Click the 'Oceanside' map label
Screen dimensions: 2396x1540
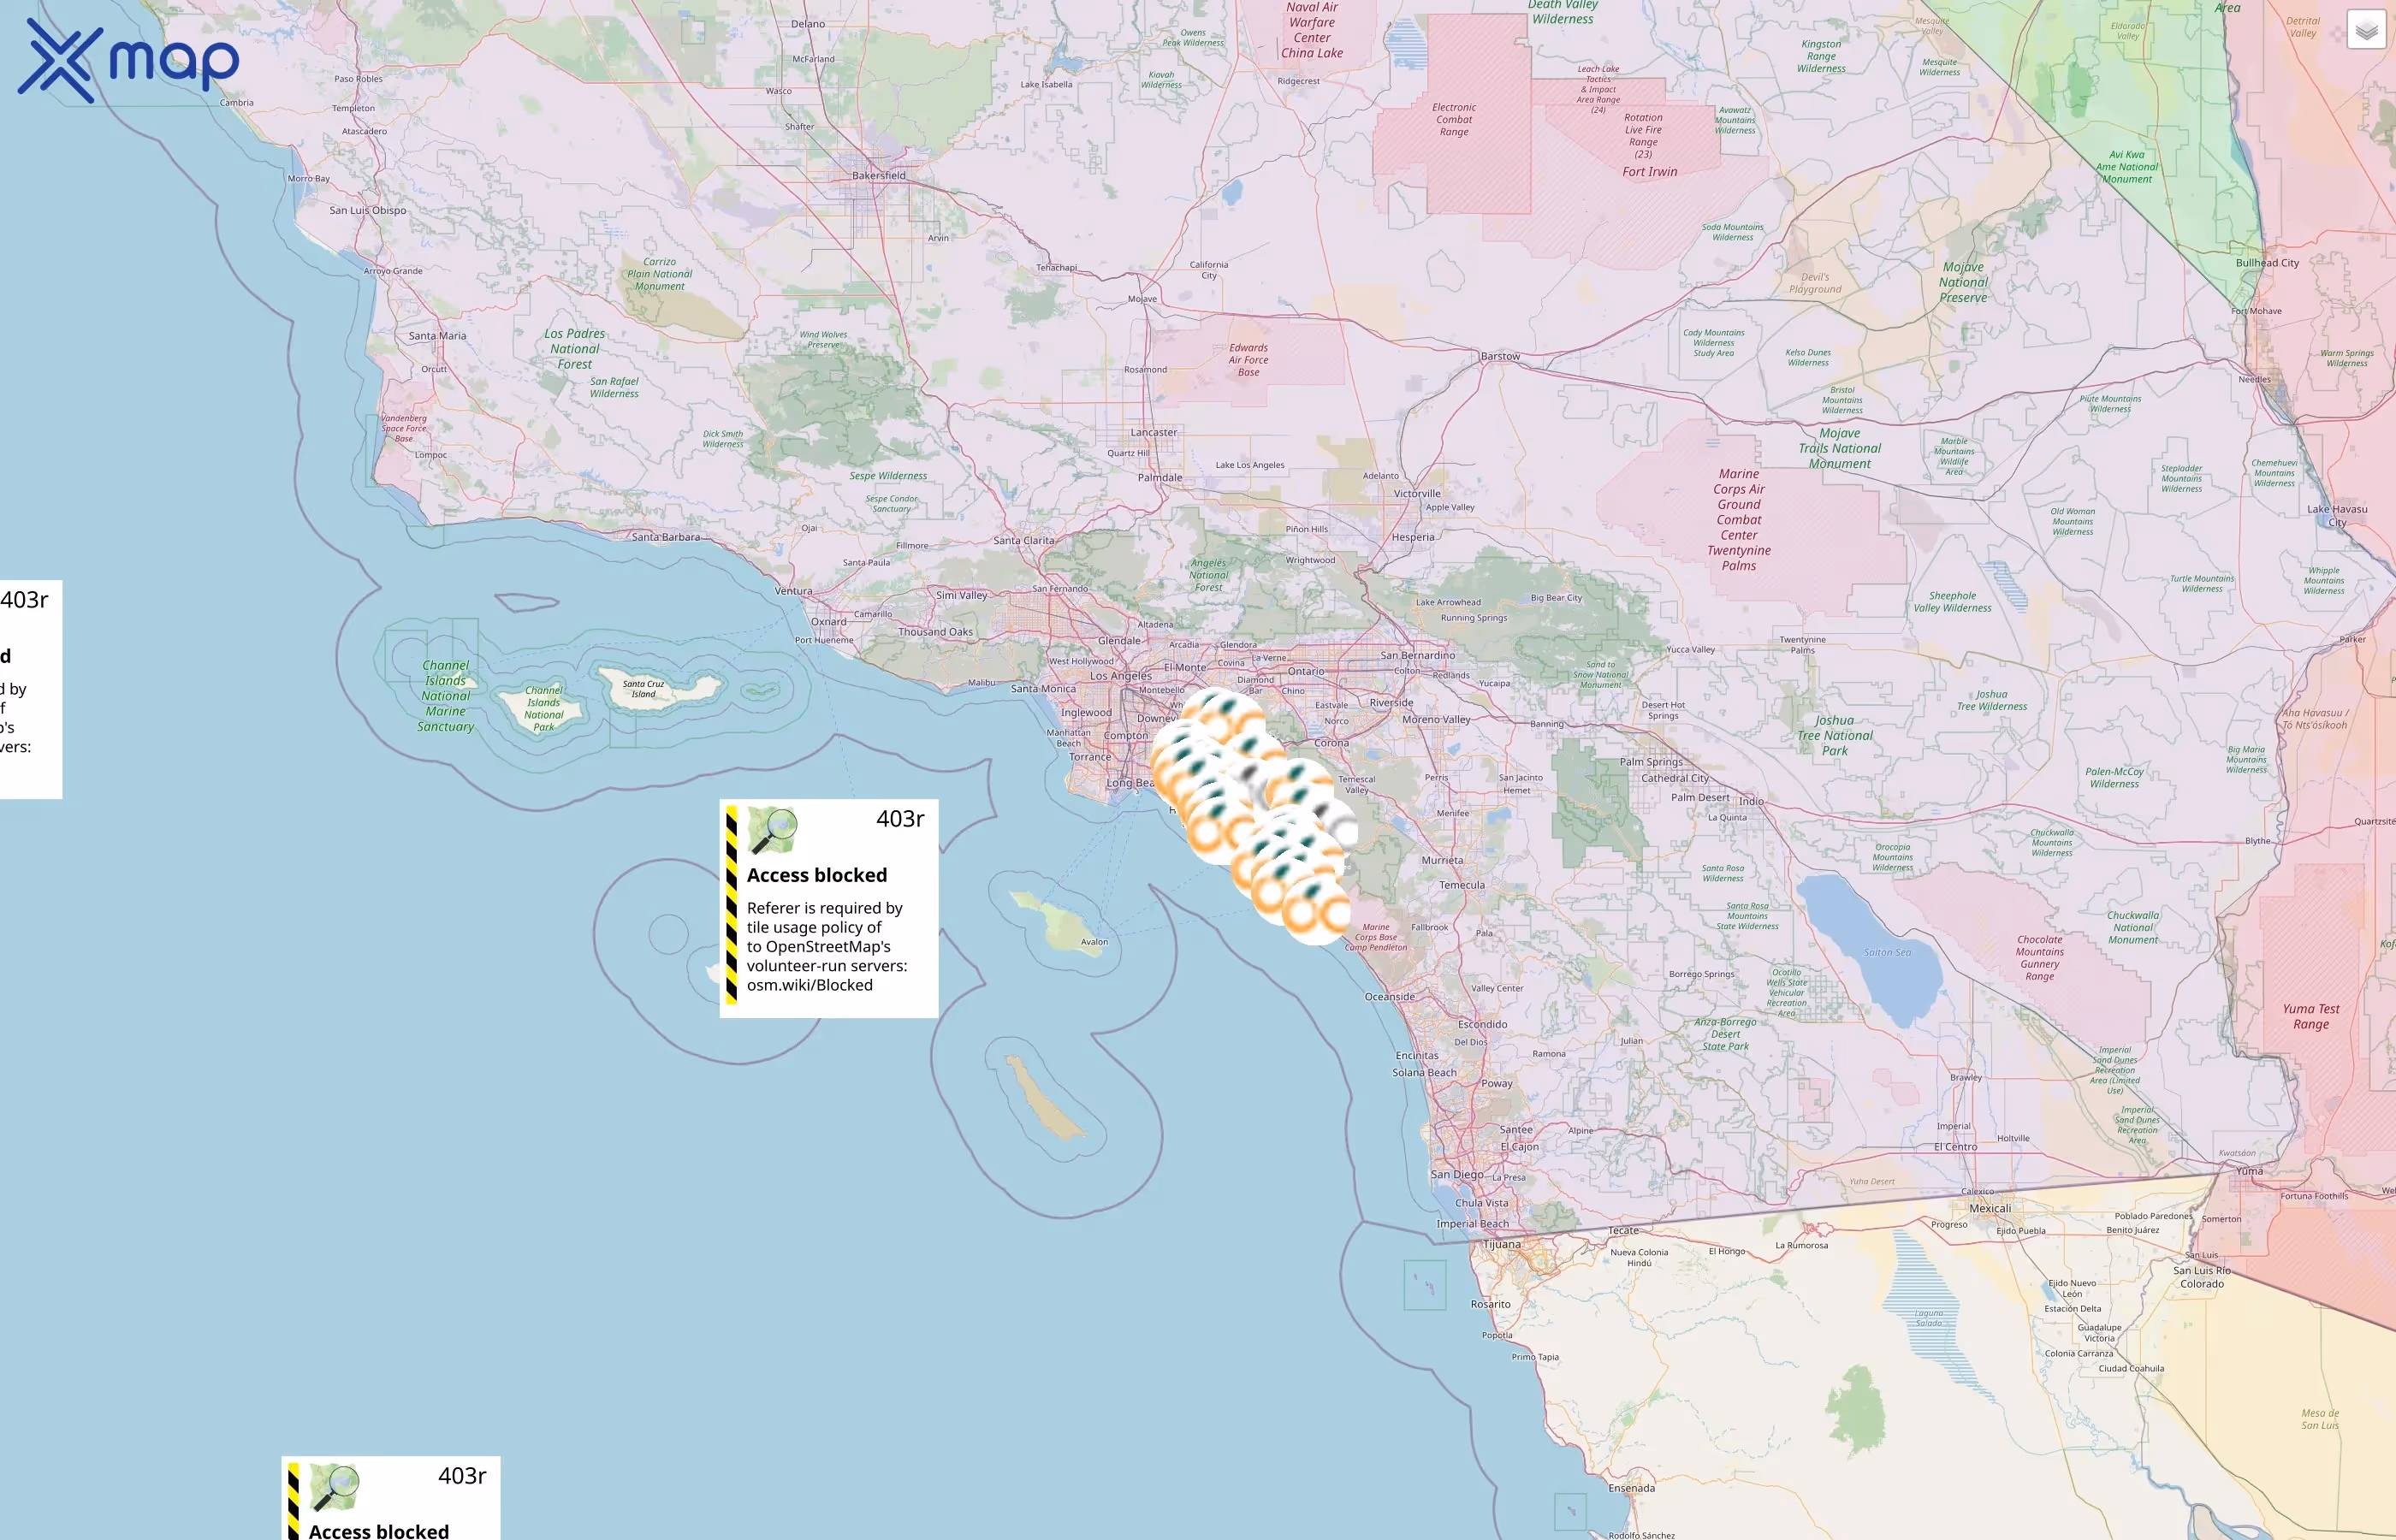[x=1390, y=997]
